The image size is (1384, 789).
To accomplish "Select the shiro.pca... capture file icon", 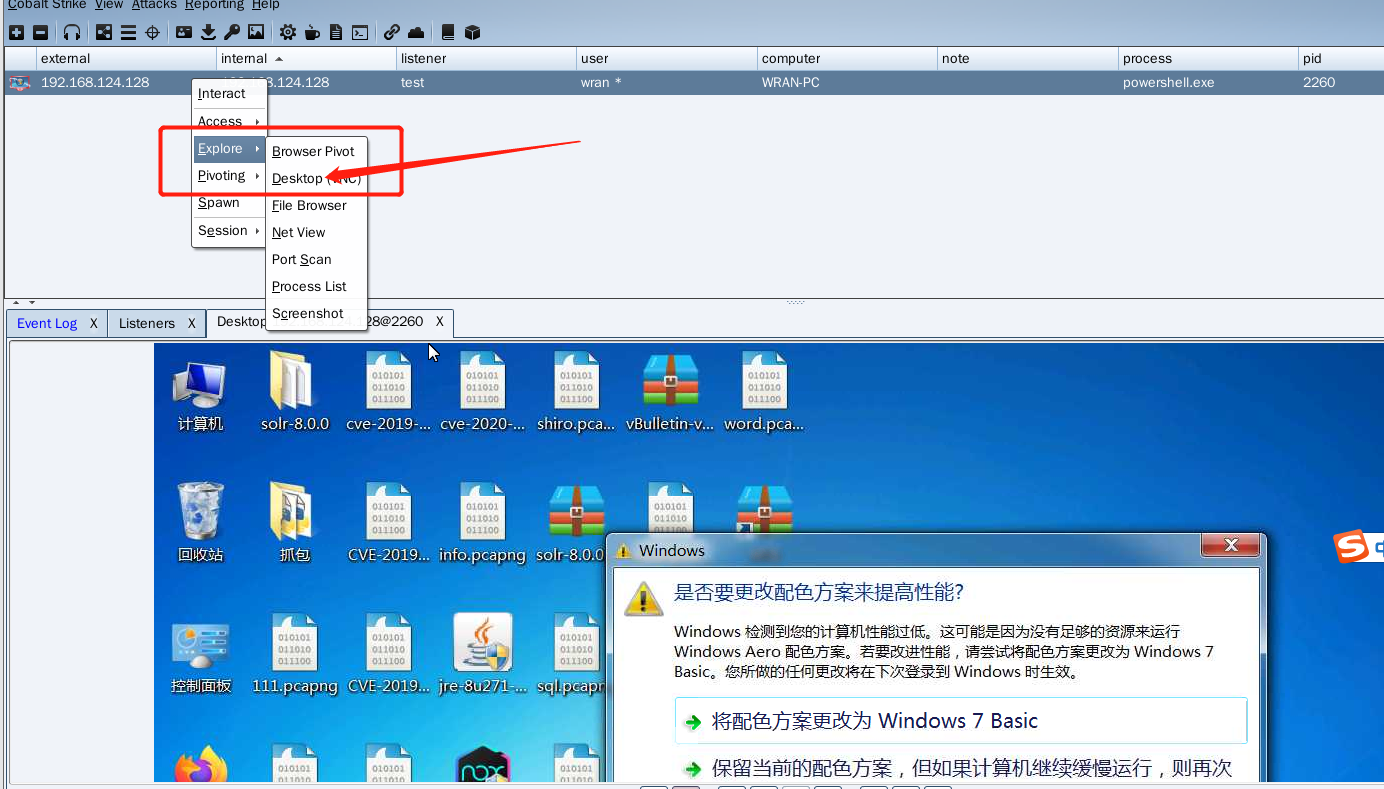I will pyautogui.click(x=576, y=392).
